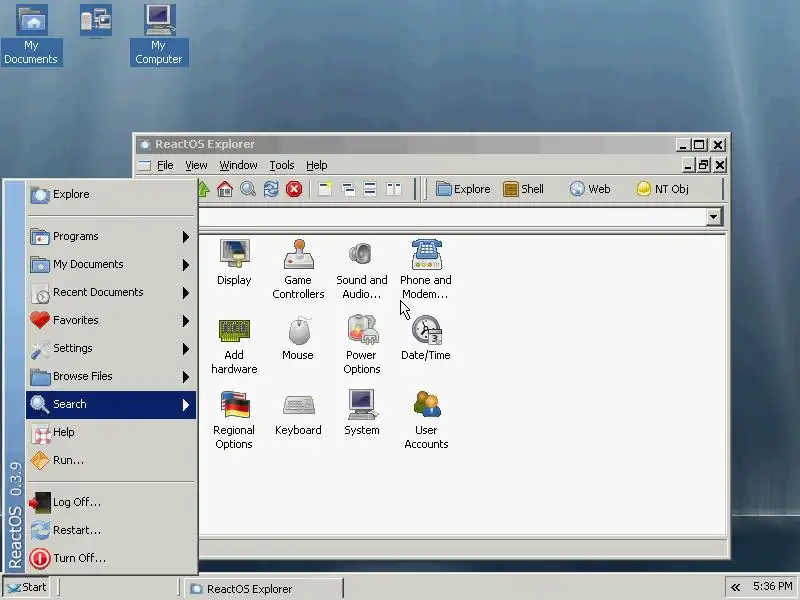Click the Home toolbar icon
This screenshot has width=800, height=600.
click(x=225, y=189)
